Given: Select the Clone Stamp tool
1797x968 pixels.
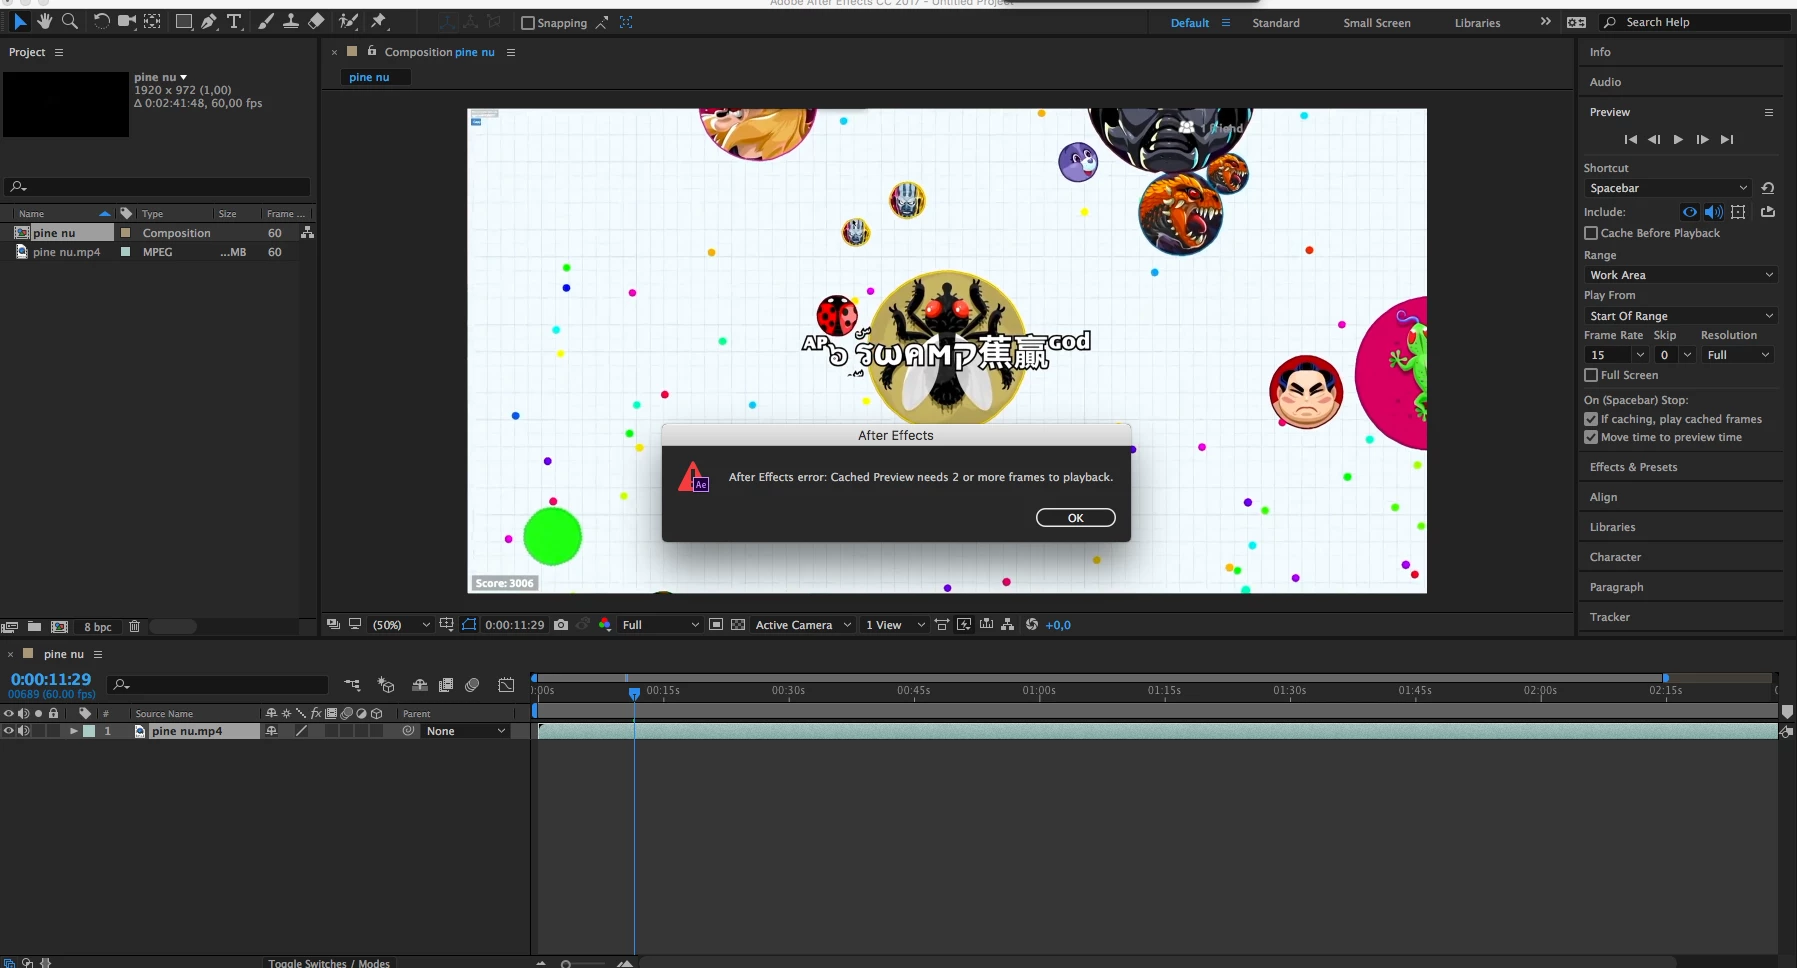Looking at the screenshot, I should pyautogui.click(x=291, y=21).
